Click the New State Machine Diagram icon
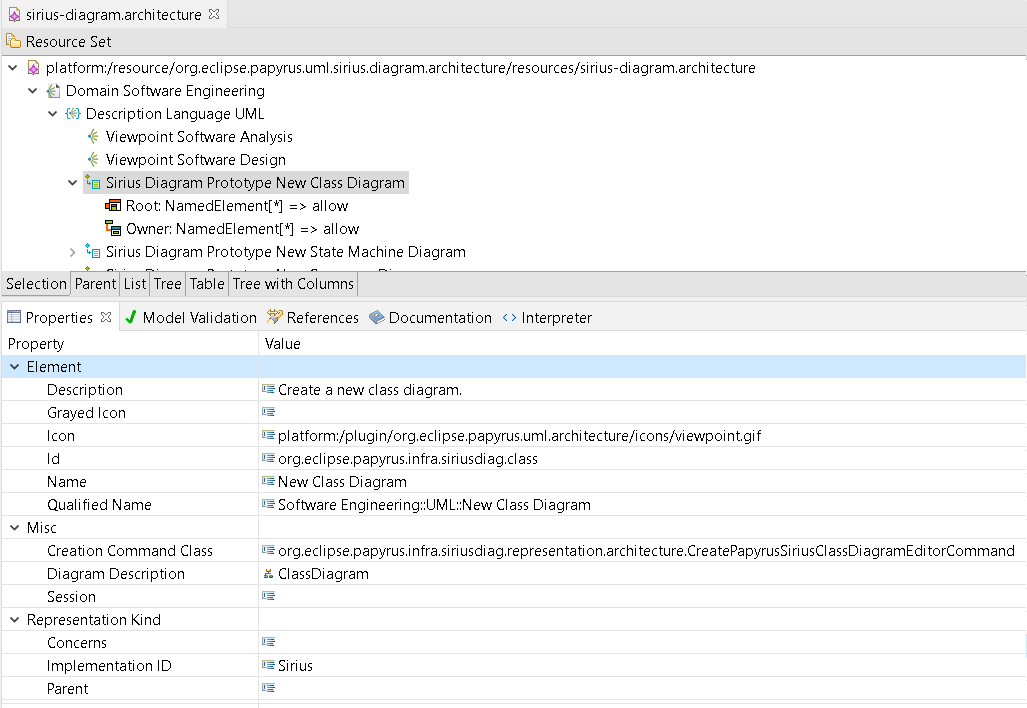Viewport: 1027px width, 708px height. 93,252
